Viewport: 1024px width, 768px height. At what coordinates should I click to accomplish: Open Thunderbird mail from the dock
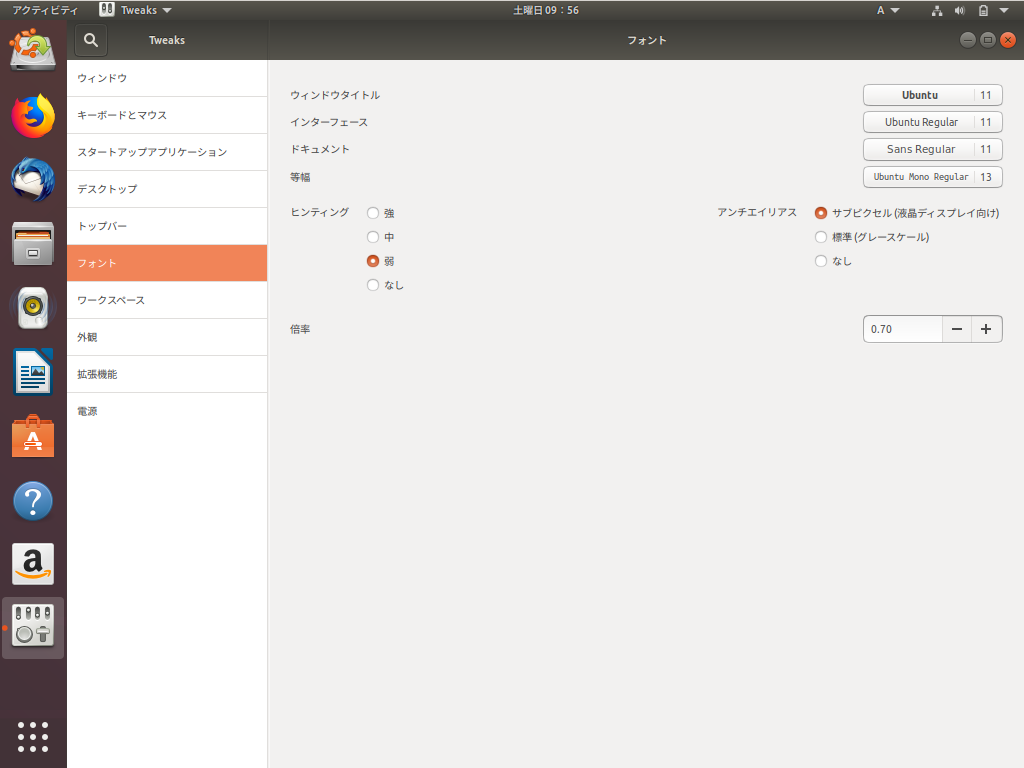click(33, 180)
